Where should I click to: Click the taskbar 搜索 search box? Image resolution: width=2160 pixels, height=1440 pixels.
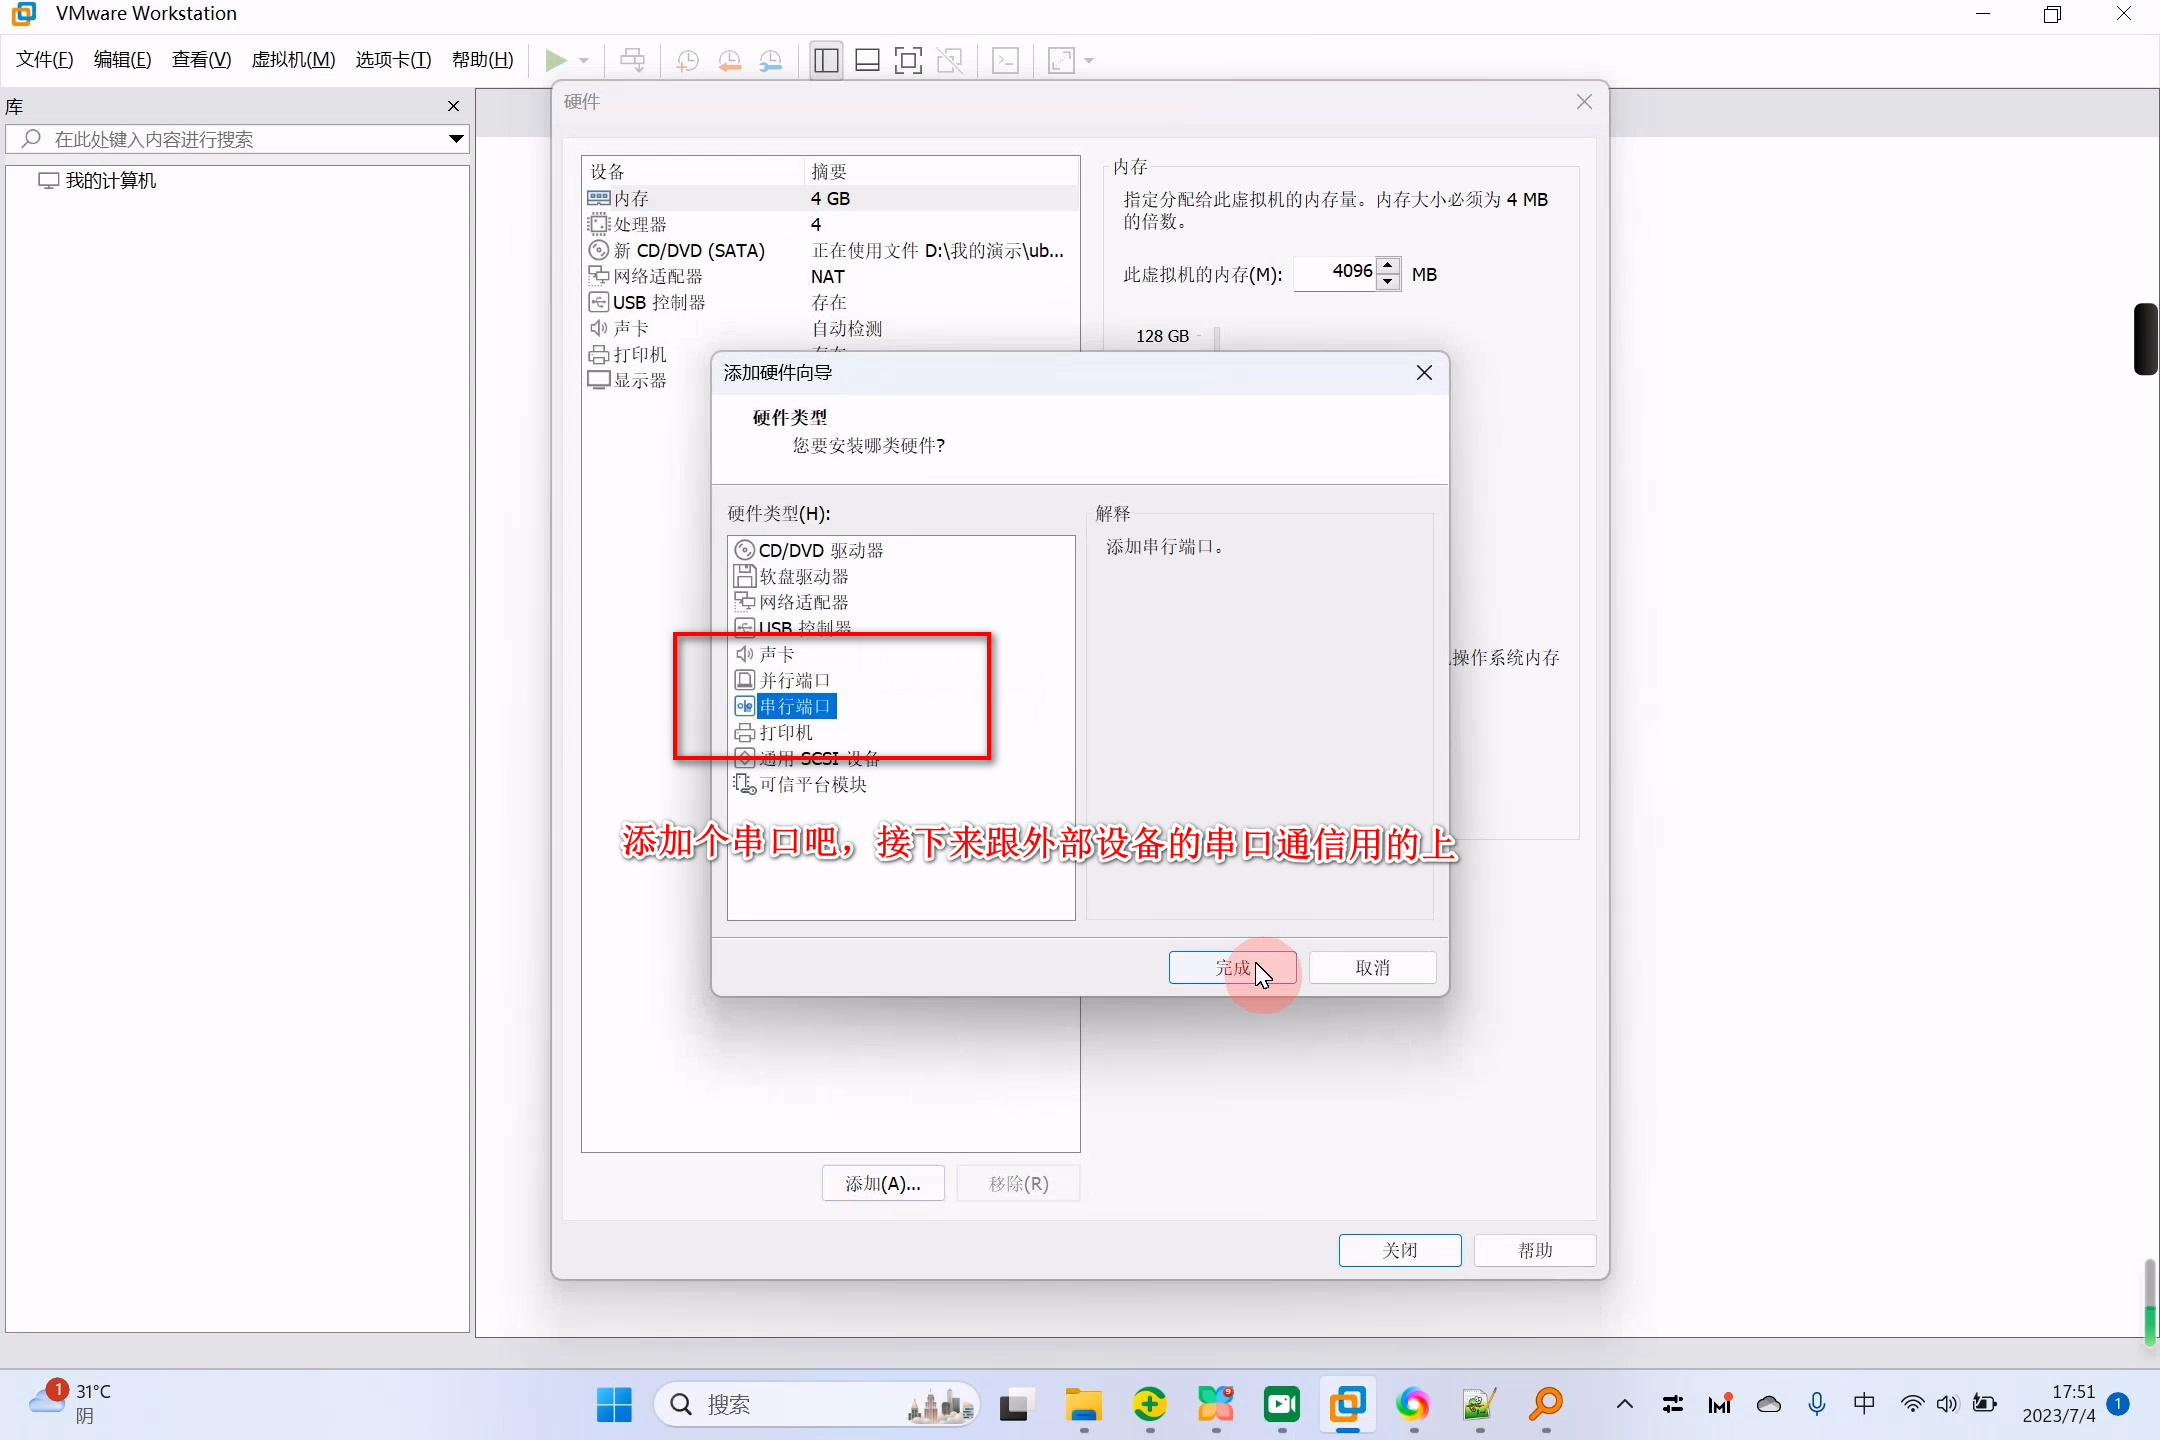[x=816, y=1404]
